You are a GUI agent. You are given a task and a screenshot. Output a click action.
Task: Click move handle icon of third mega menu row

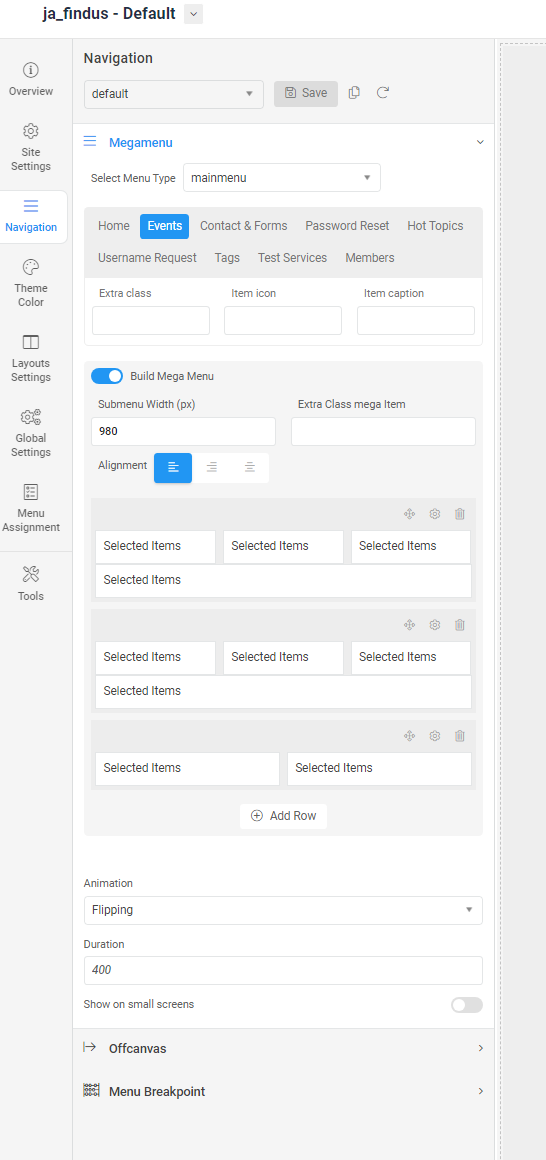tap(409, 735)
